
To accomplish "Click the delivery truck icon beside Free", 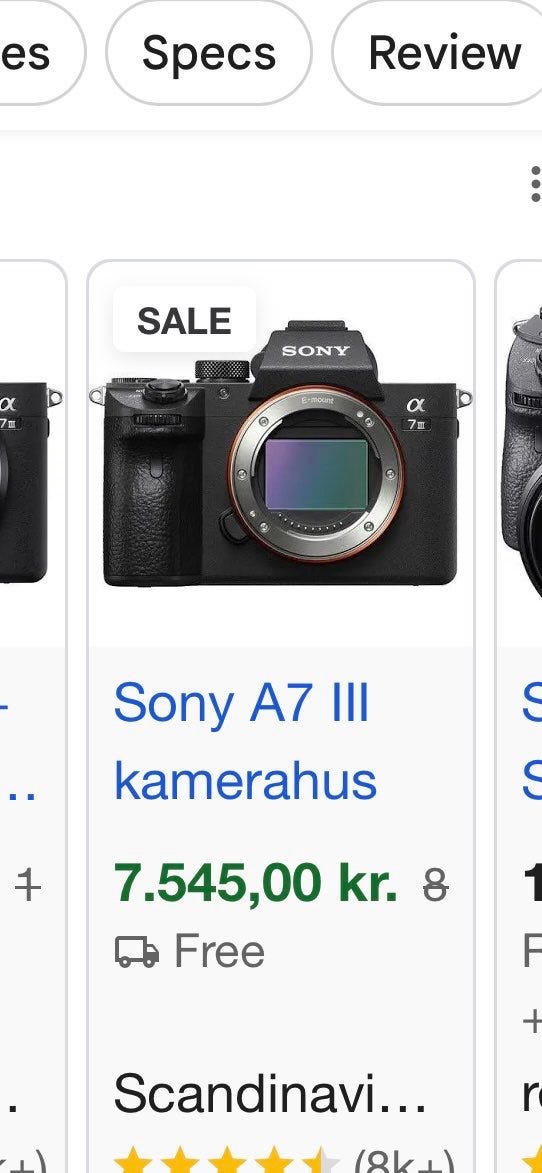I will [137, 952].
